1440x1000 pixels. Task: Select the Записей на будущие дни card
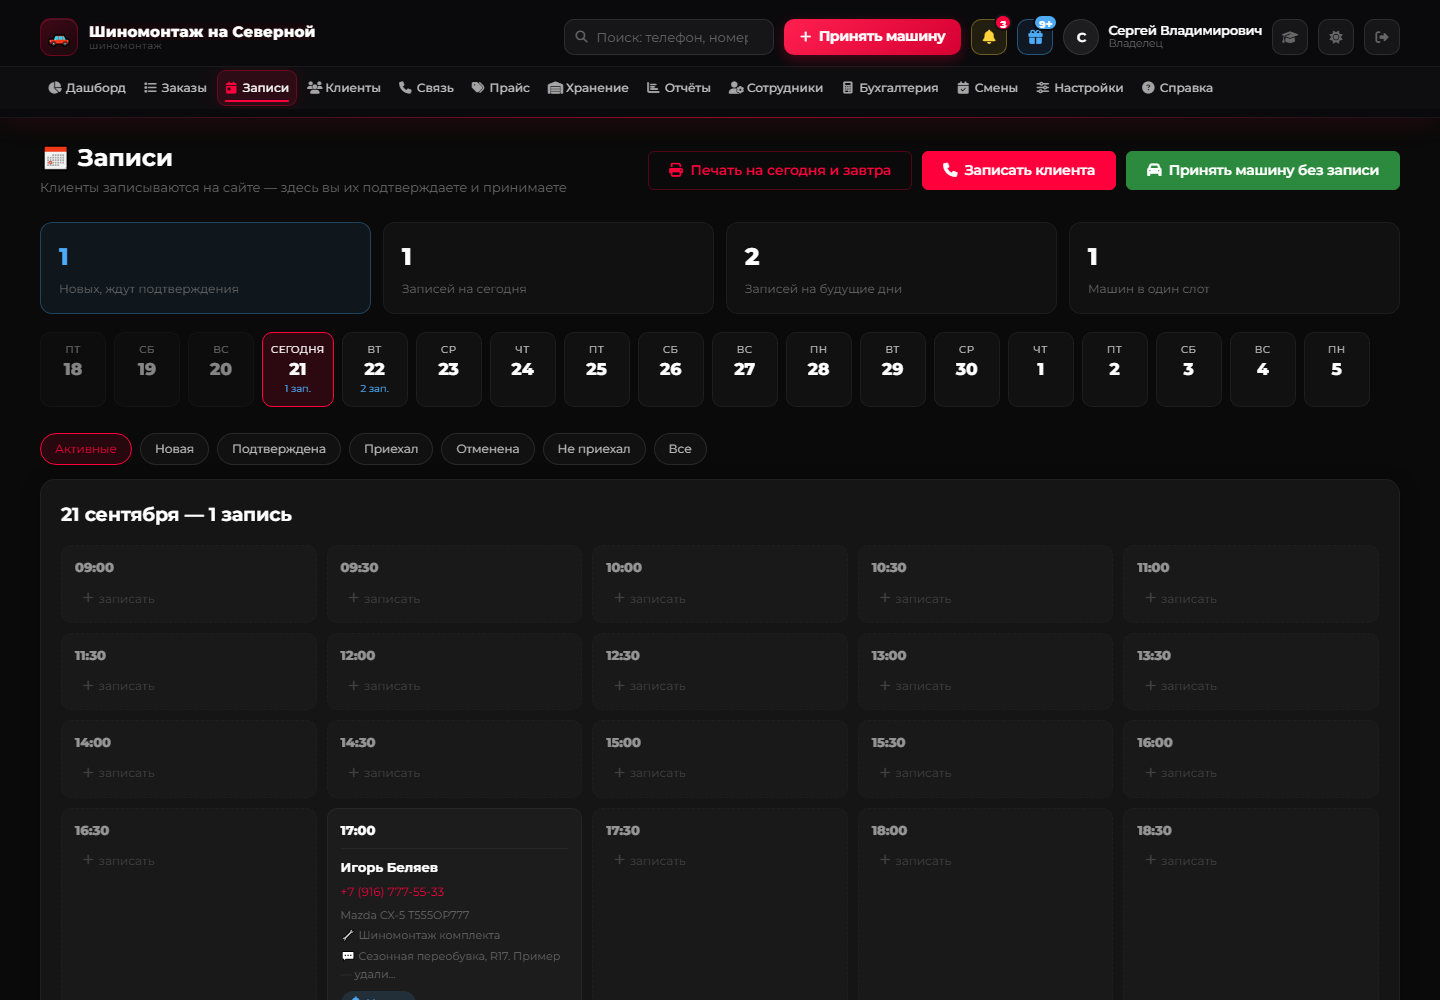click(891, 268)
